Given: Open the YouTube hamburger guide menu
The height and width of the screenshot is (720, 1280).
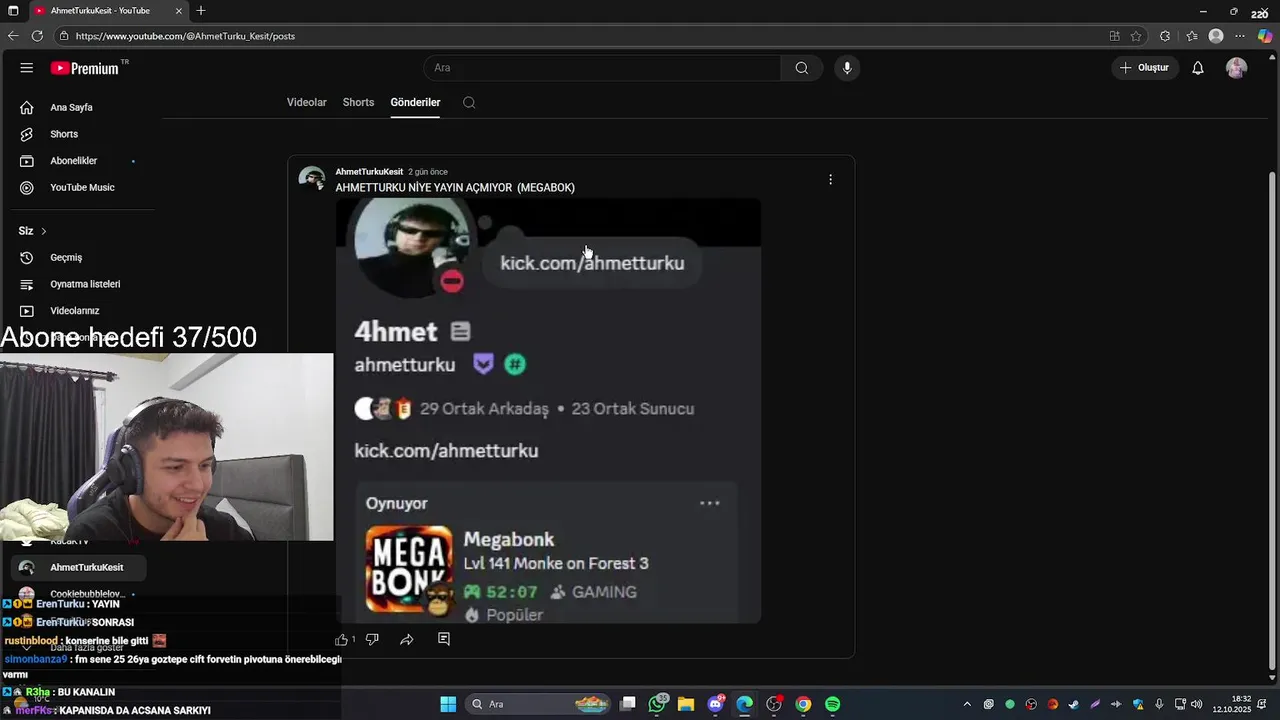Looking at the screenshot, I should coord(27,68).
